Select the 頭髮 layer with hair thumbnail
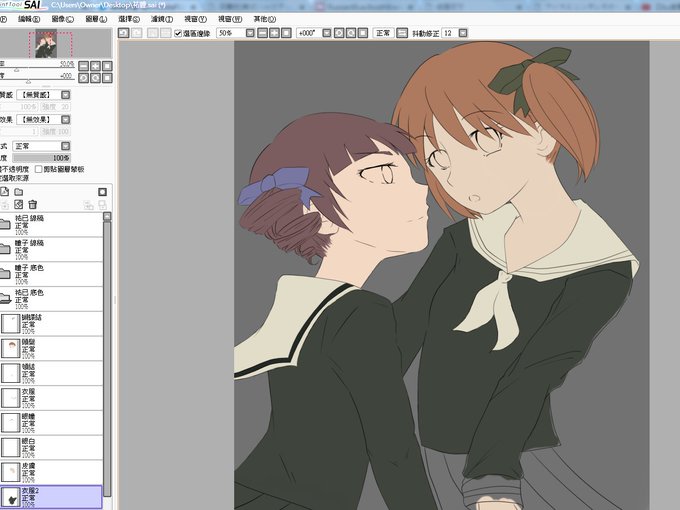680x510 pixels. (x=51, y=348)
